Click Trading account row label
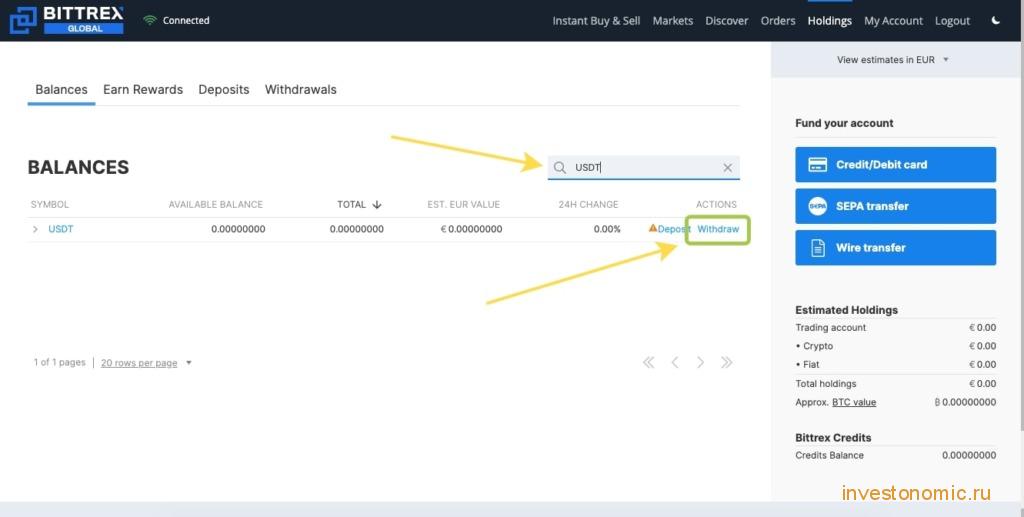Screen dimensions: 1024x517 [x=831, y=328]
